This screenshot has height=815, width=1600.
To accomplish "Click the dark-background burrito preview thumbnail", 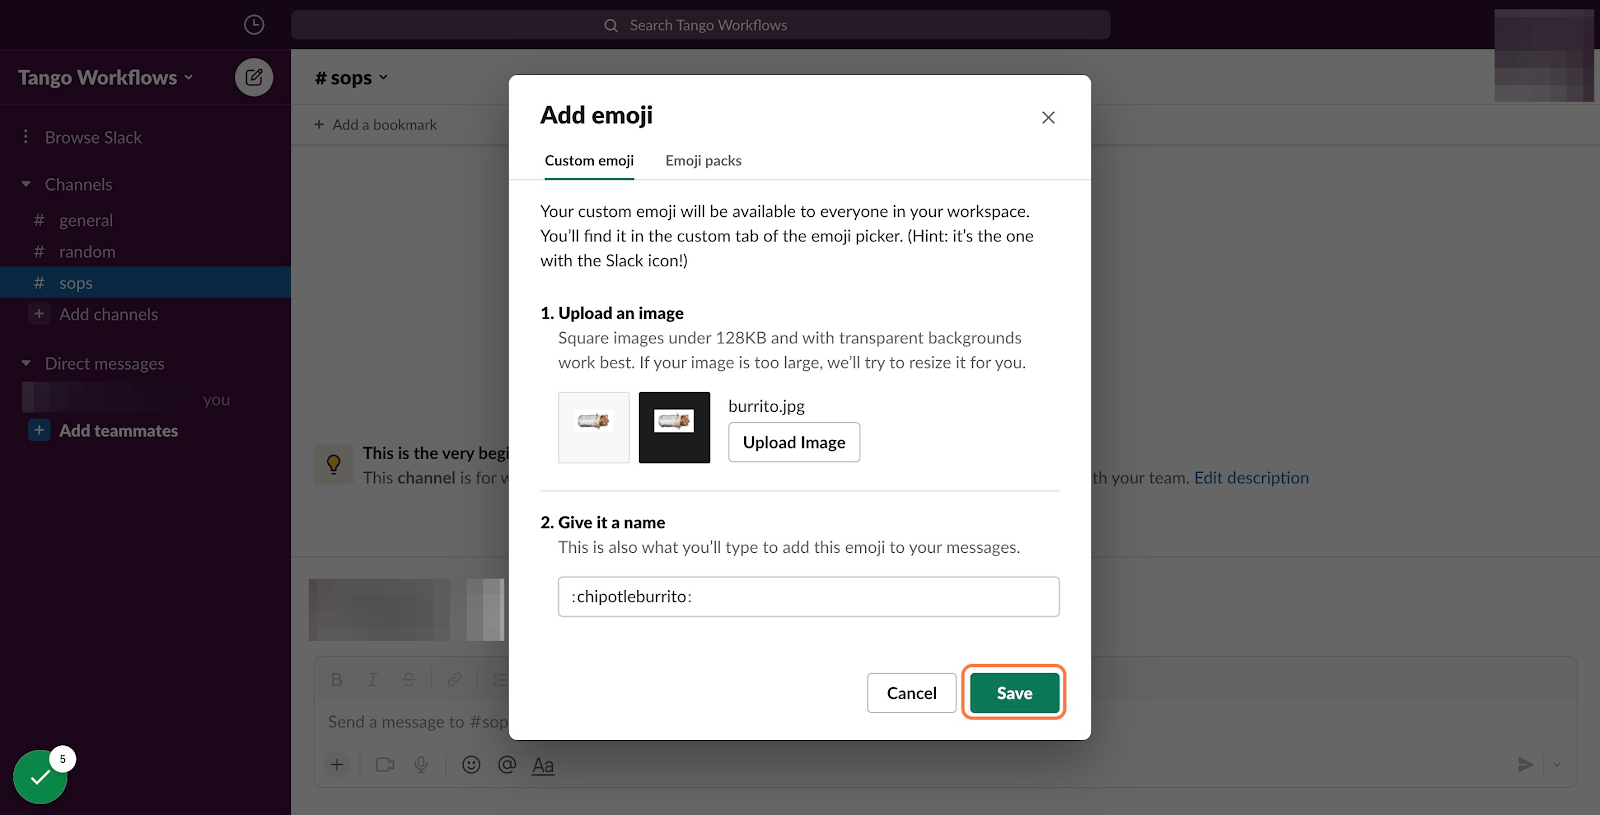I will (674, 427).
